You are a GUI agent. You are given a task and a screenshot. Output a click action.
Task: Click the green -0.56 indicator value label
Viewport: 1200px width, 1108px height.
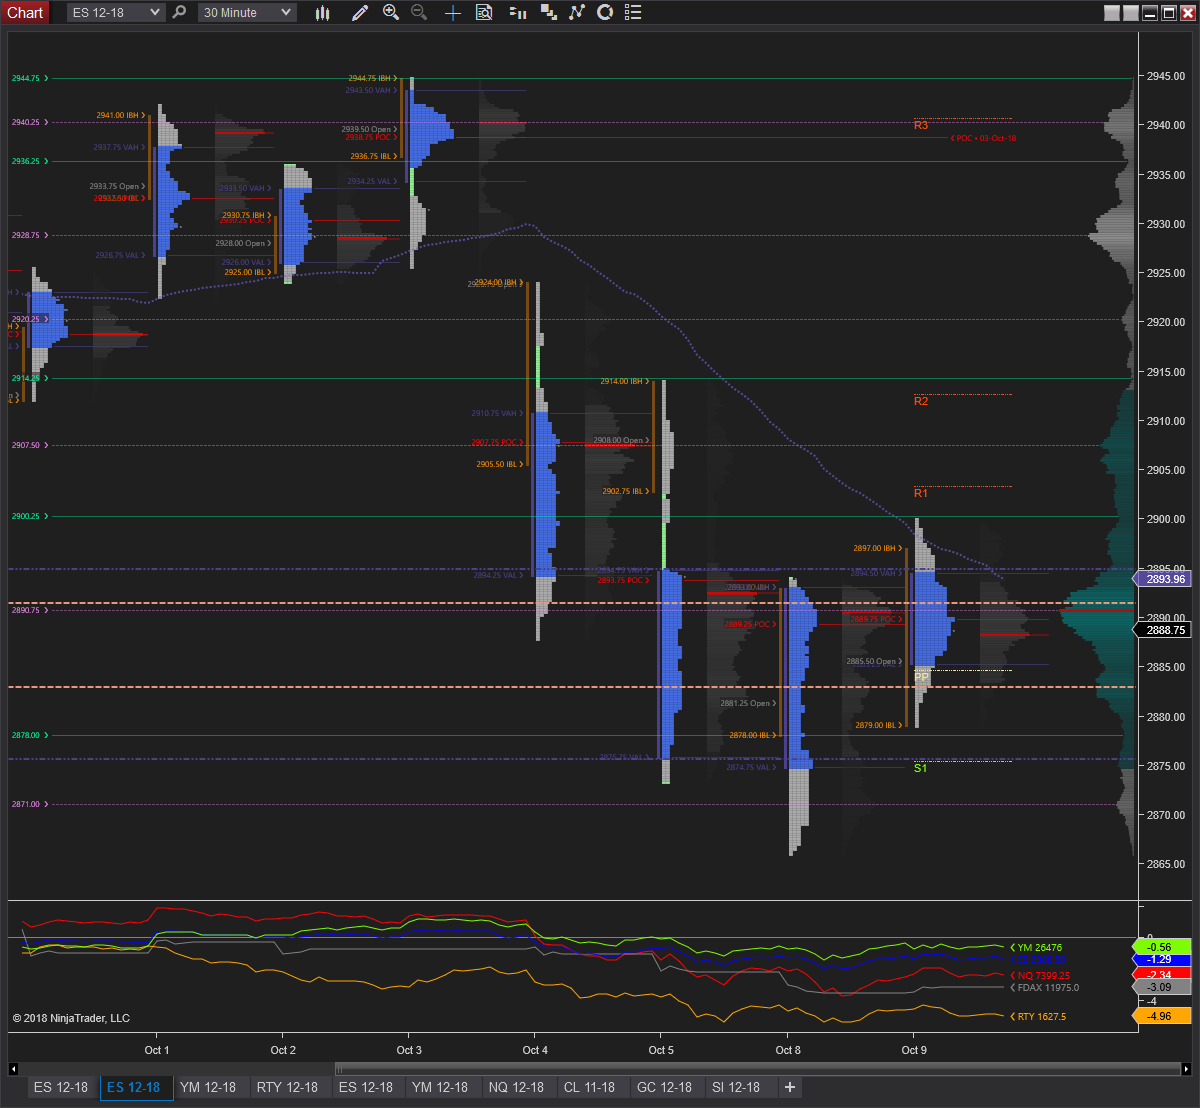point(1162,947)
